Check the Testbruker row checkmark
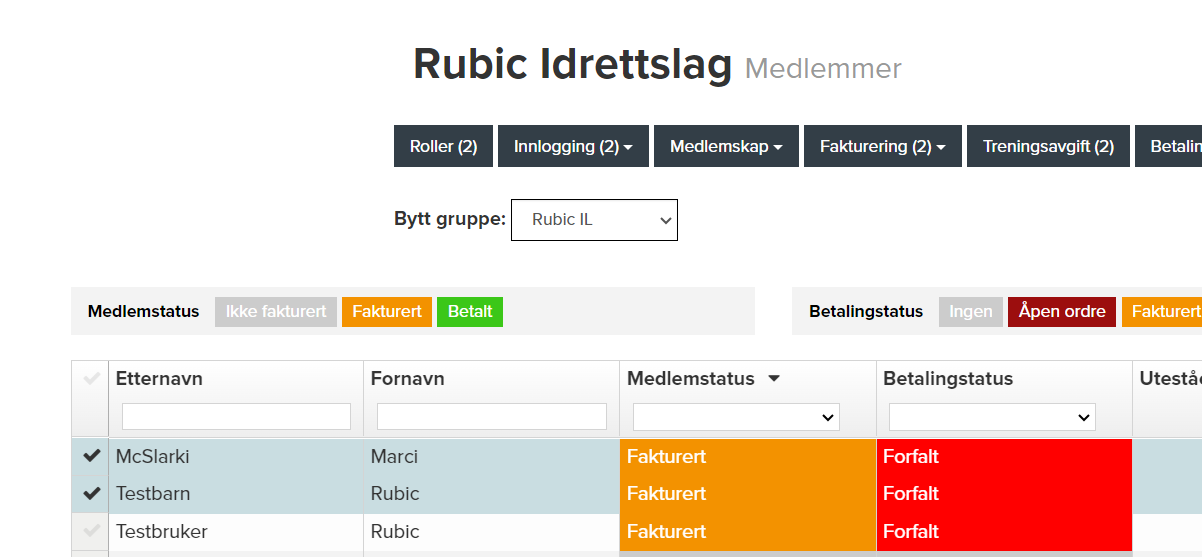The width and height of the screenshot is (1202, 557). click(x=92, y=531)
